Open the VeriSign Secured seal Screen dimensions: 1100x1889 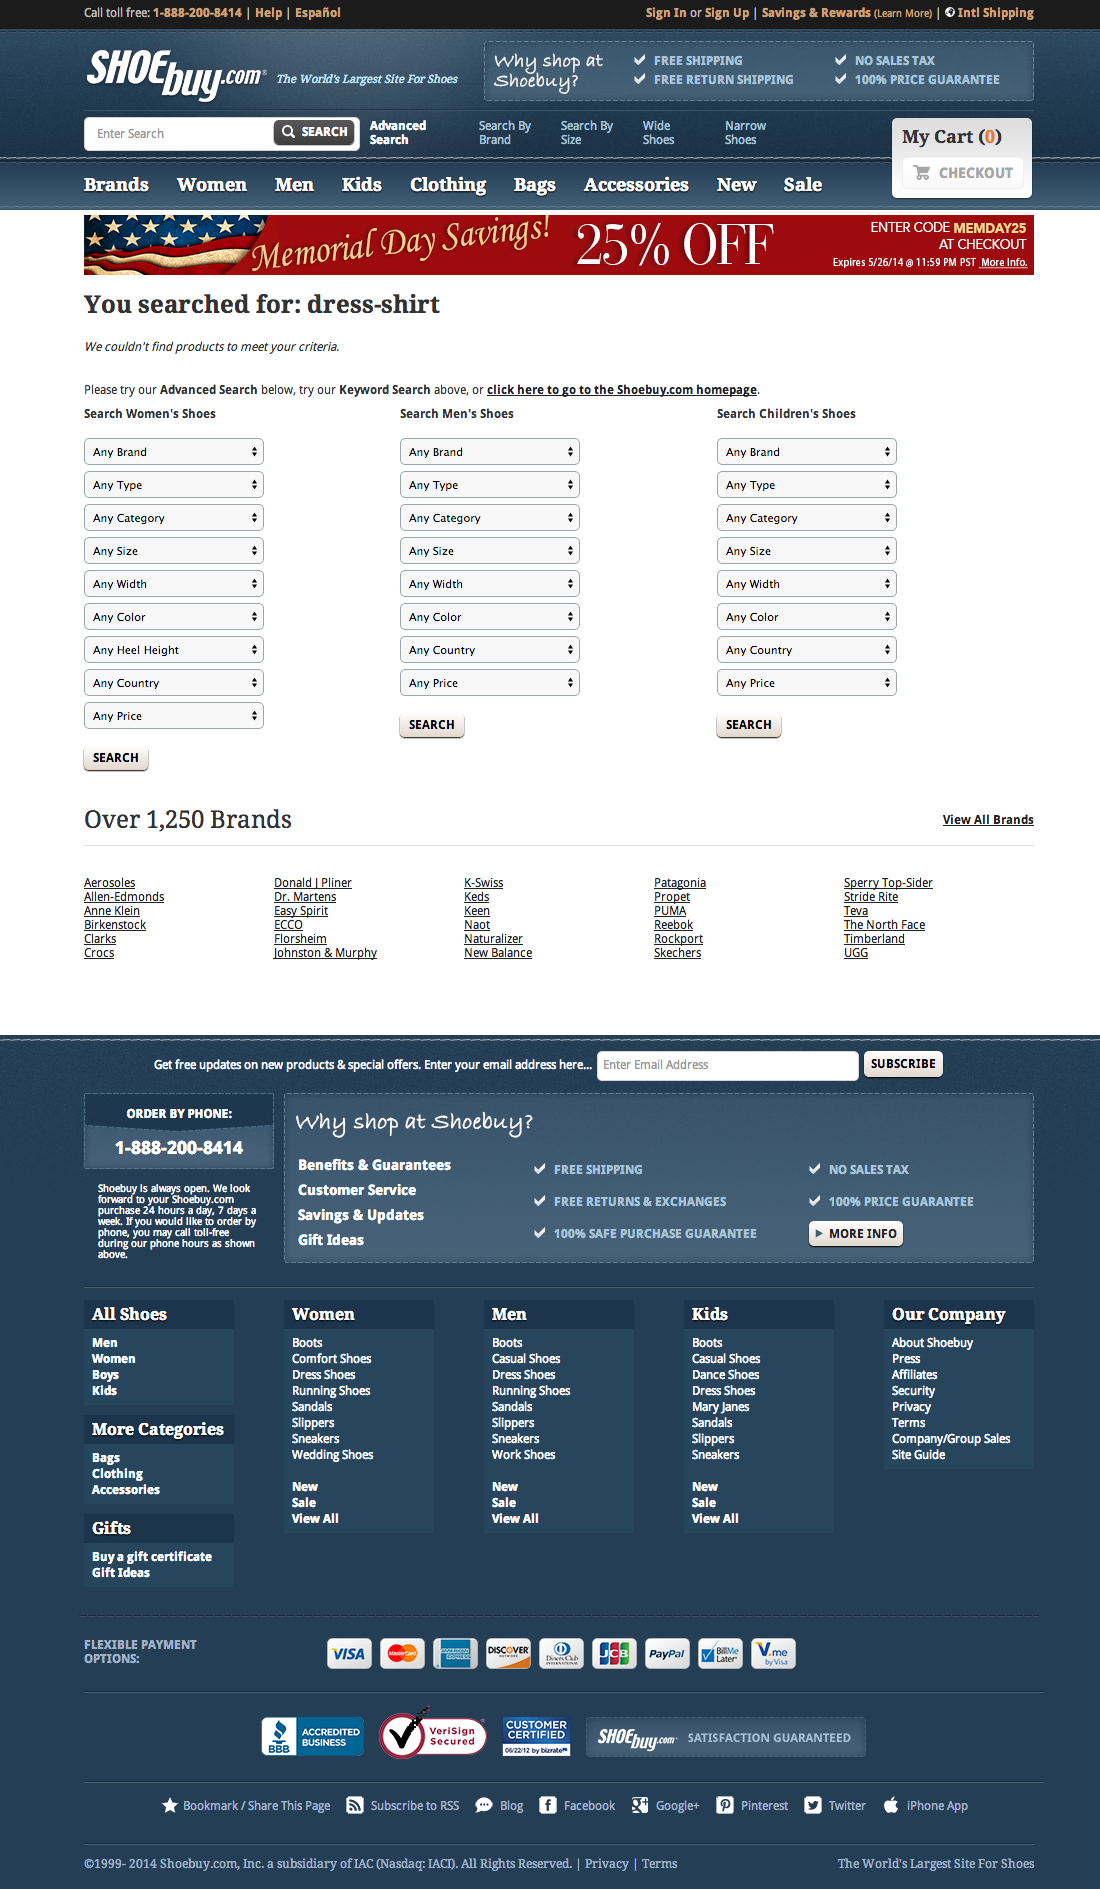(433, 1734)
